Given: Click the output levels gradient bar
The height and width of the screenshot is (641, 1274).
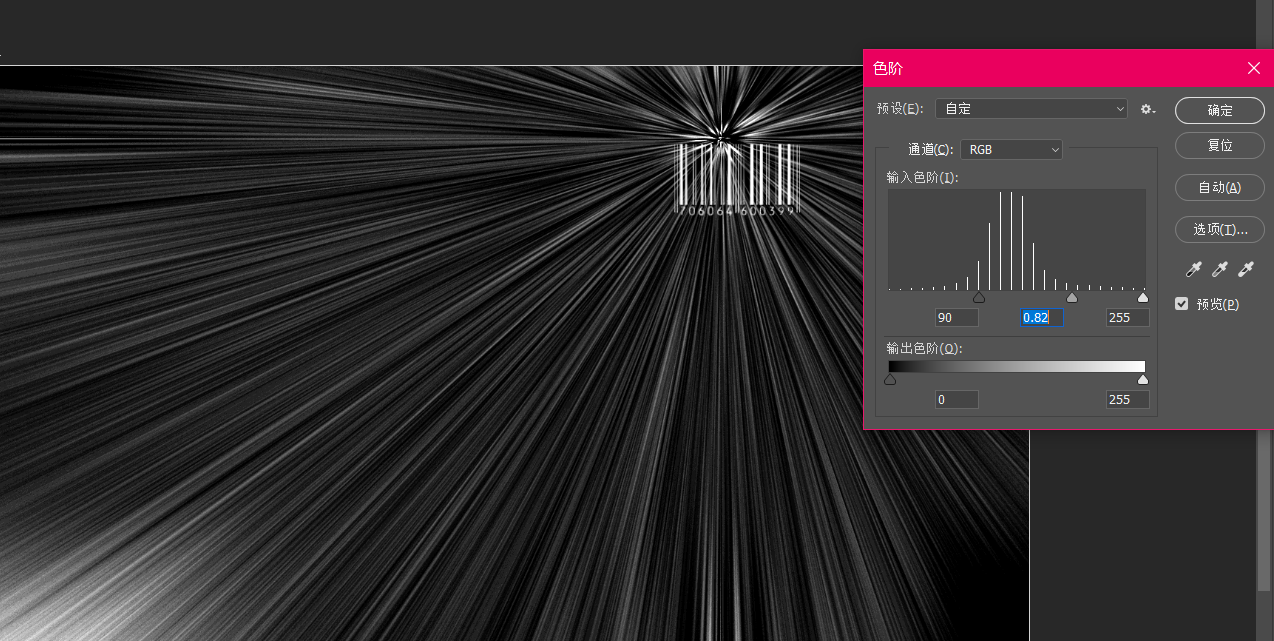Looking at the screenshot, I should point(1017,367).
